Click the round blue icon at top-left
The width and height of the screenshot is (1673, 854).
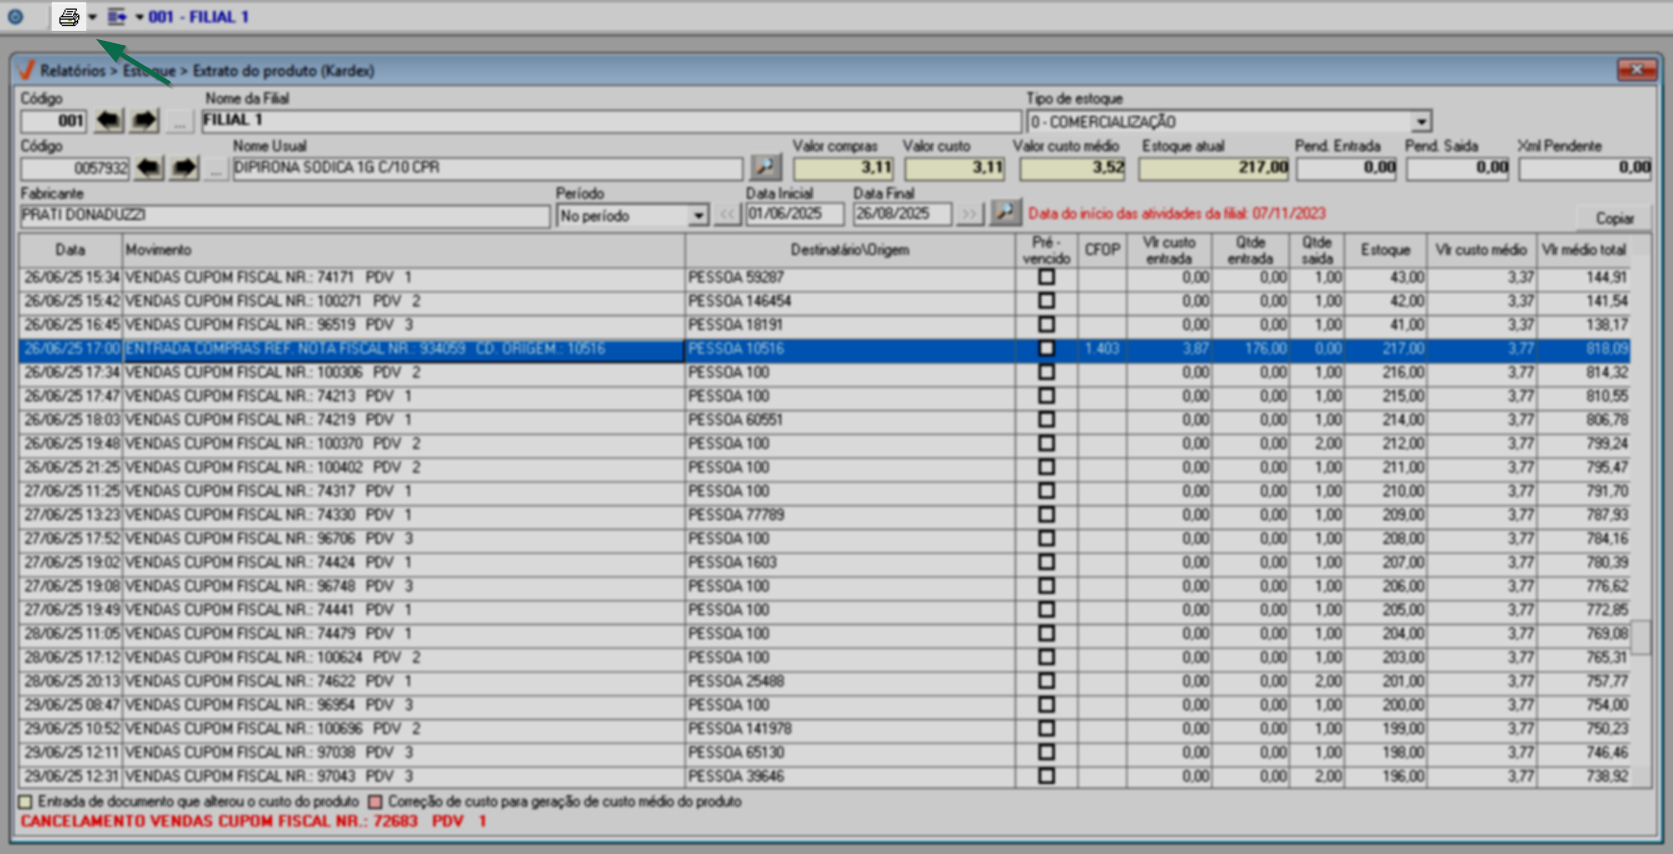15,17
